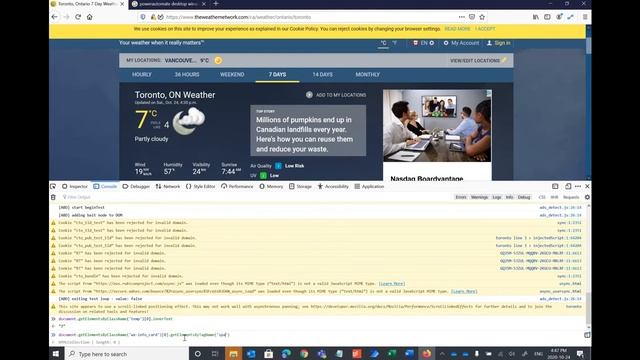Screen dimensions: 640x360
Task: Switch to the Accessibility devtools panel
Action: point(333,187)
